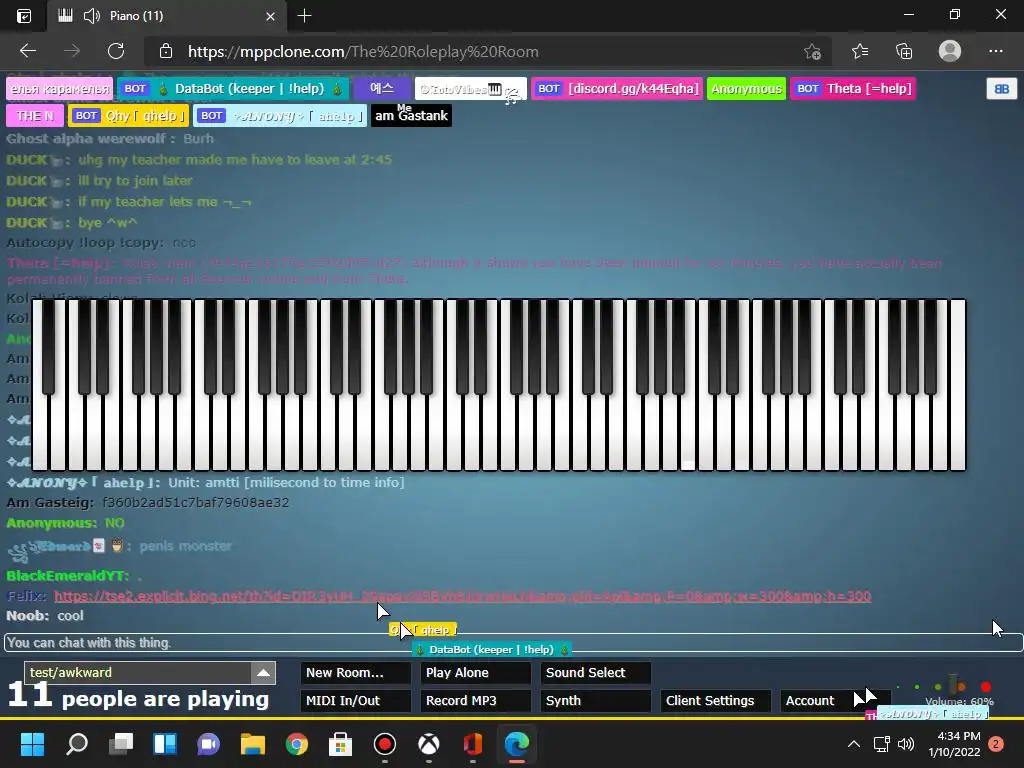Open a new browser tab
The width and height of the screenshot is (1024, 768).
click(304, 16)
